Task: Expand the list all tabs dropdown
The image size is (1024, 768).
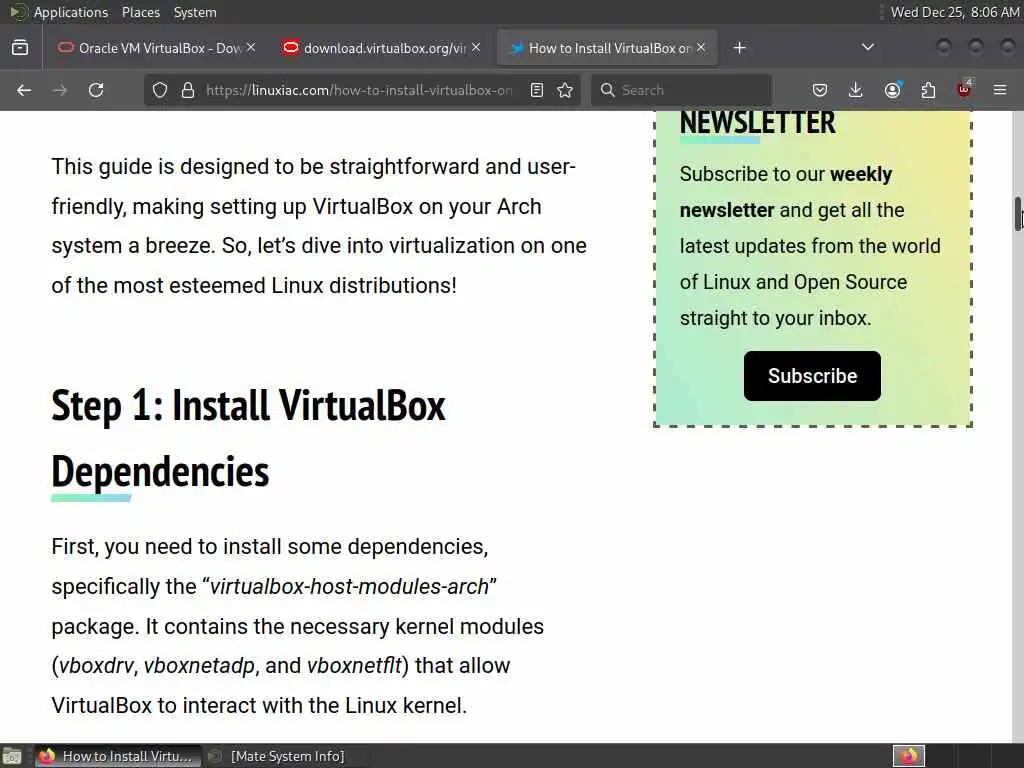Action: tap(868, 48)
